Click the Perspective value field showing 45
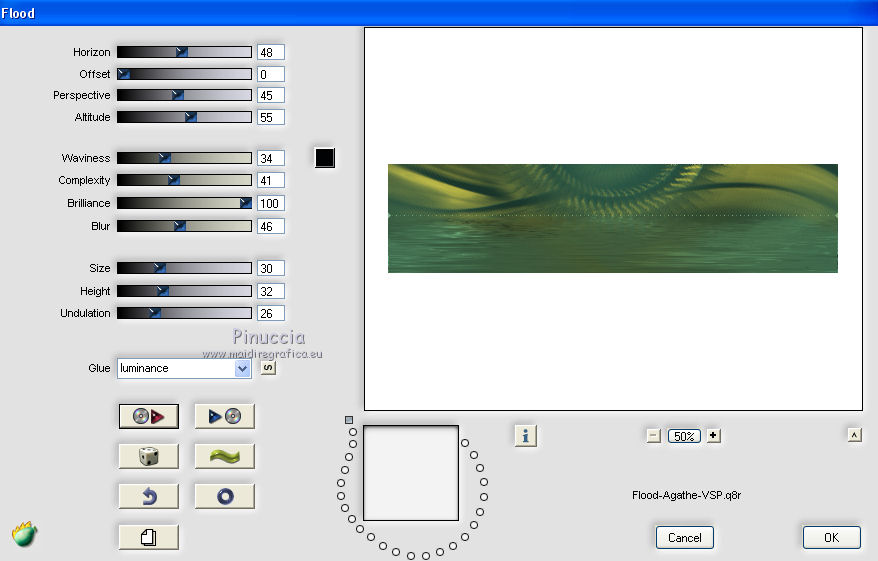 coord(270,95)
